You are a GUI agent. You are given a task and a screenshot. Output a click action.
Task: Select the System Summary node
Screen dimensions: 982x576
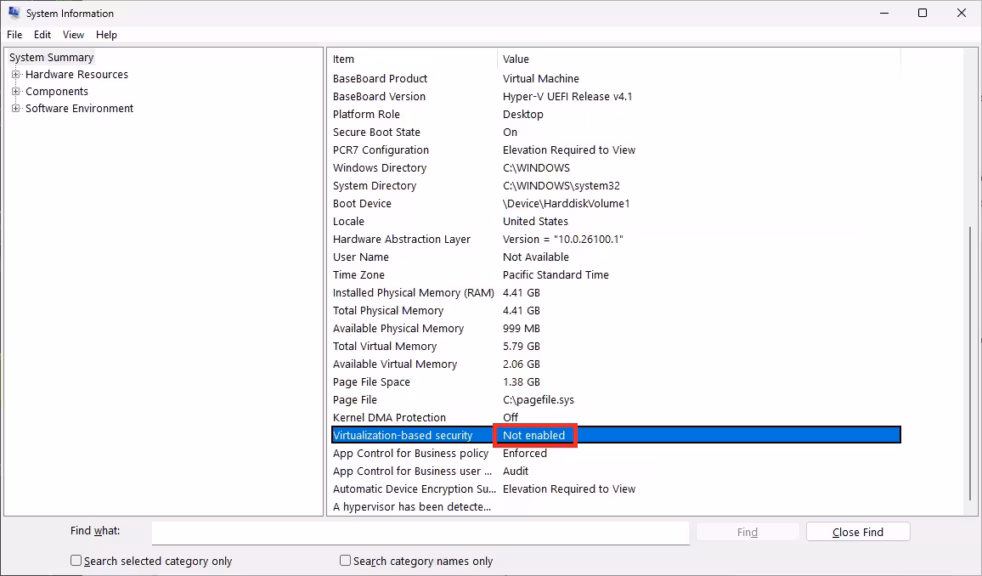click(x=51, y=57)
